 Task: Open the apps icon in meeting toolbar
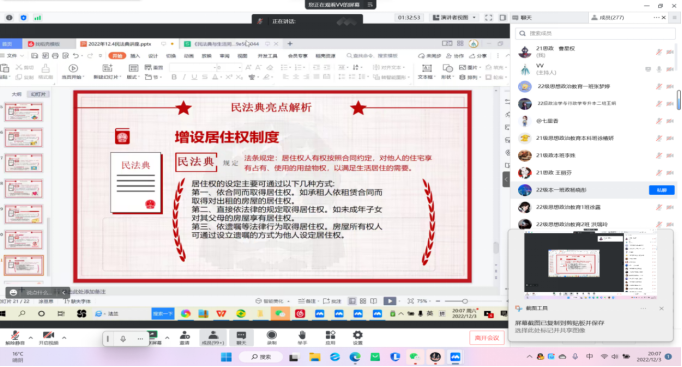tap(330, 337)
